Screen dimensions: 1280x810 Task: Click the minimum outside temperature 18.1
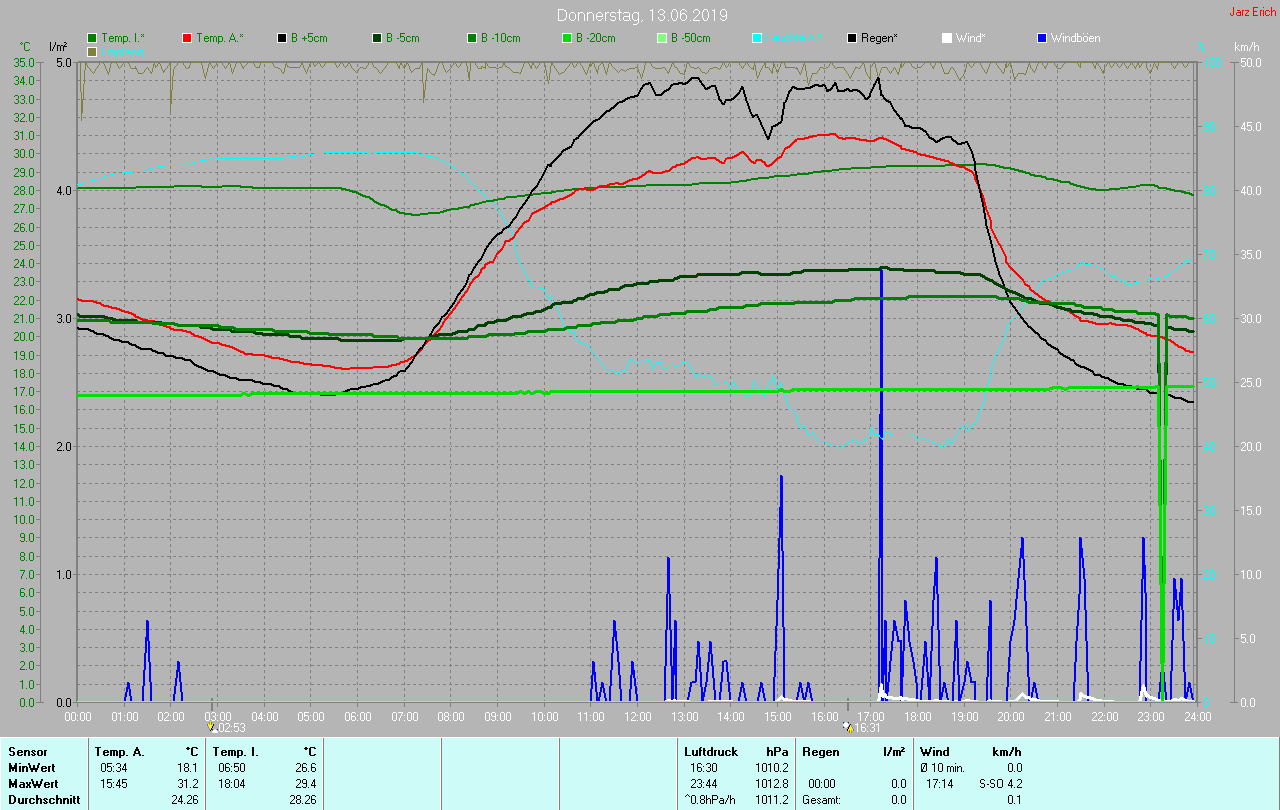[x=187, y=768]
